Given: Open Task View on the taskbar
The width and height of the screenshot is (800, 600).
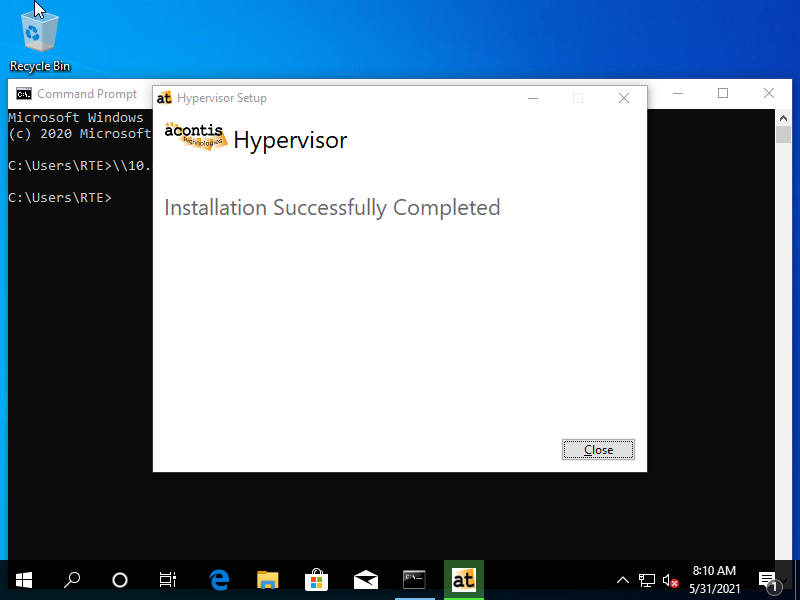Looking at the screenshot, I should click(x=168, y=580).
